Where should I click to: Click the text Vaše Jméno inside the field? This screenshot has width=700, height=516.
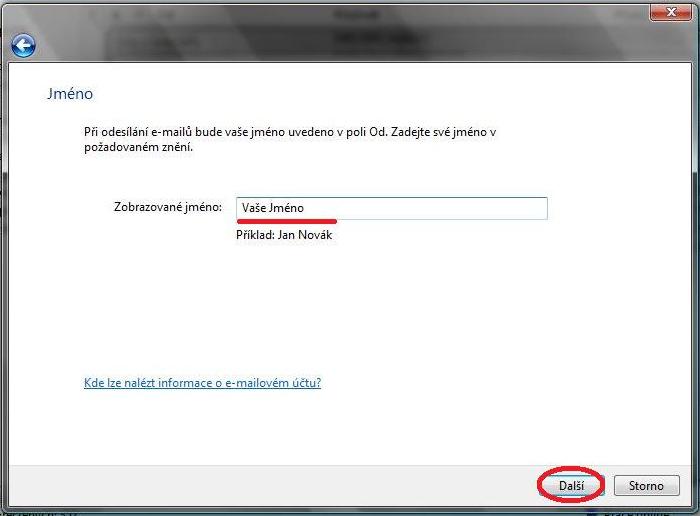272,208
